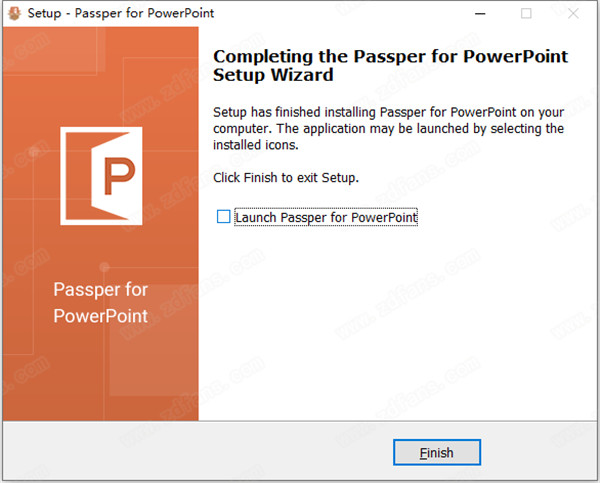Screen dimensions: 600x483
Task: Click 'Click Finish to exit Setup.' text
Action: 286,178
